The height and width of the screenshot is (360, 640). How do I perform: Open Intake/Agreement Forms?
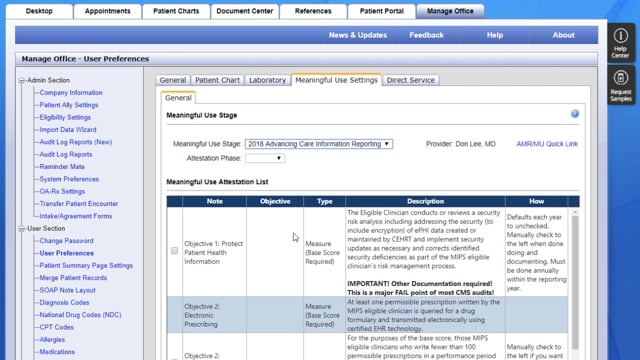point(76,216)
